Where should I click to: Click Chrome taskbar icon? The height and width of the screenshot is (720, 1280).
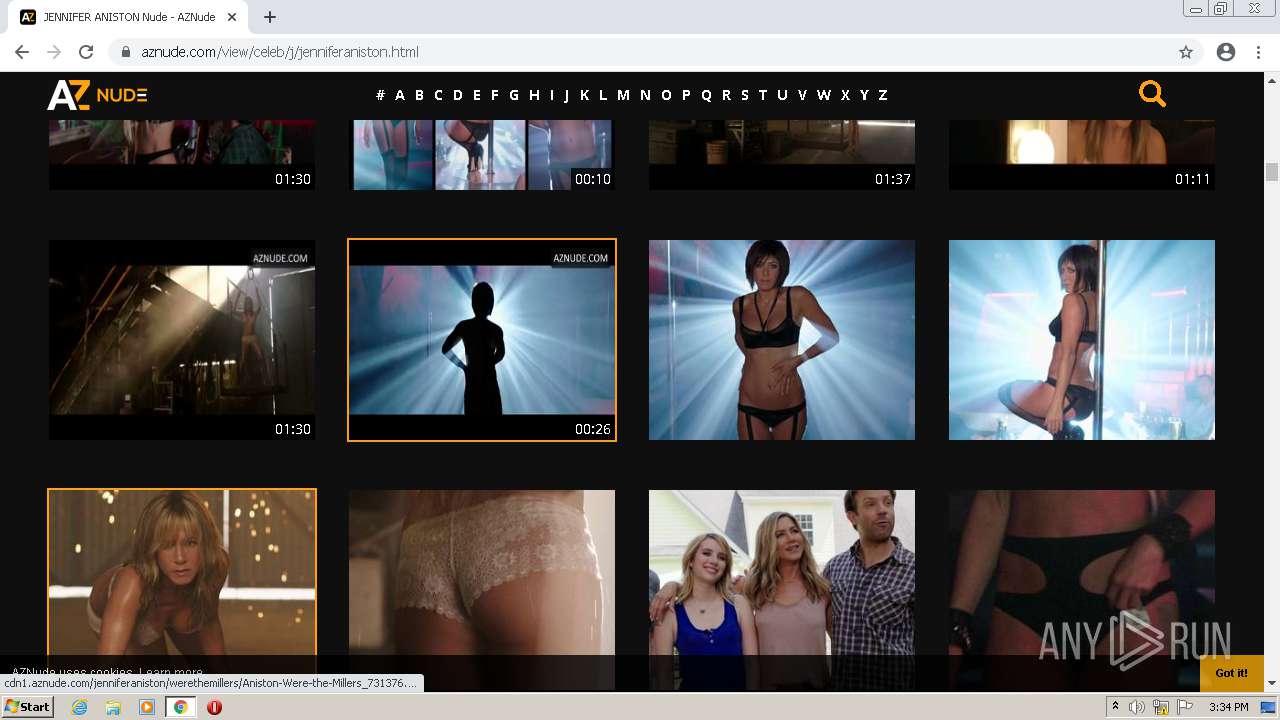(181, 707)
